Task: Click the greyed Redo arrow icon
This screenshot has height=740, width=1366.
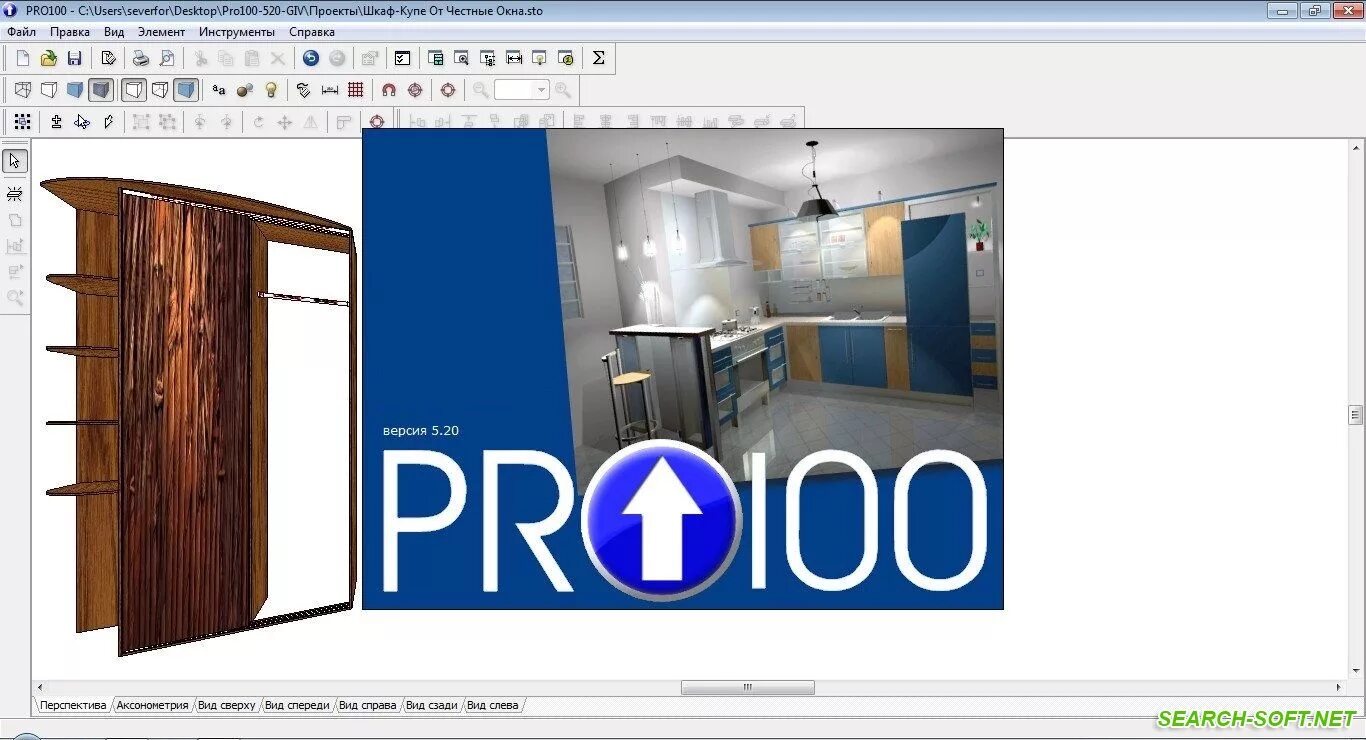Action: click(337, 58)
